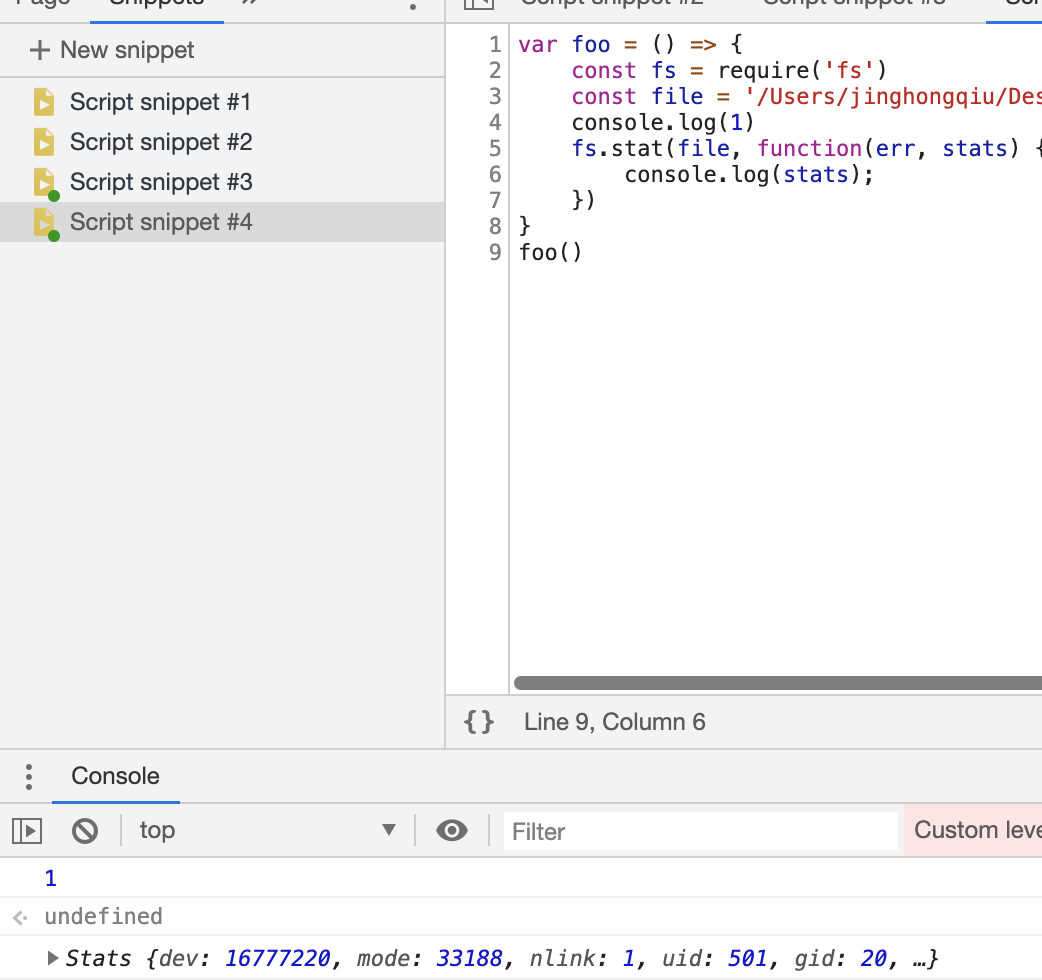
Task: Click the console output value 1
Action: [x=51, y=878]
